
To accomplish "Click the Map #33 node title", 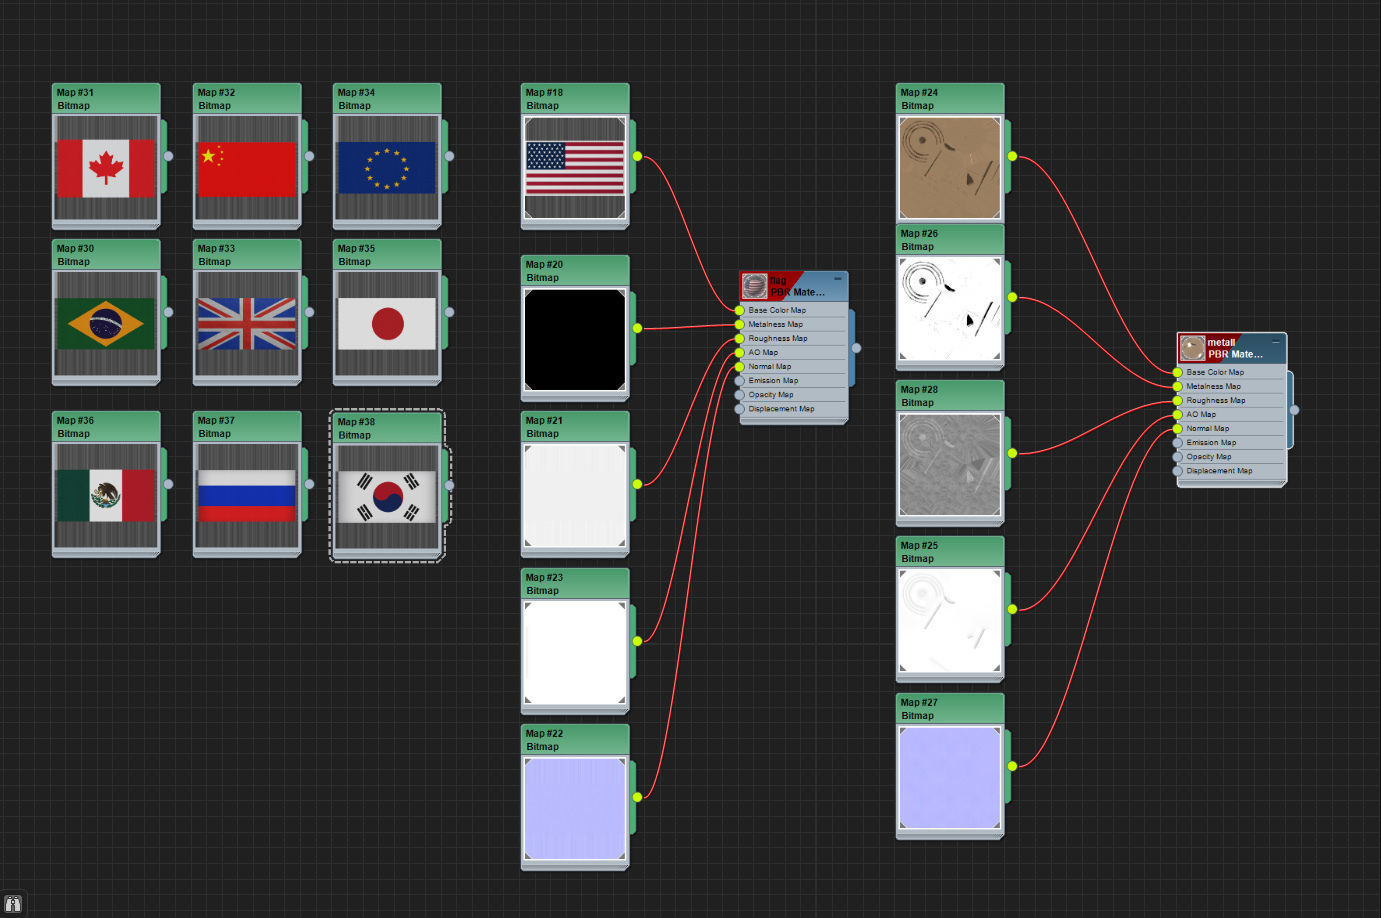I will [x=216, y=248].
